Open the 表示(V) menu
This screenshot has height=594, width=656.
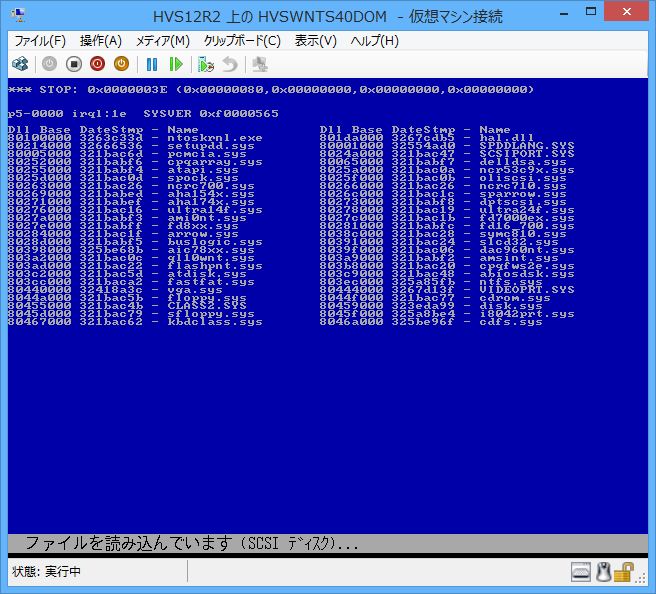(x=315, y=41)
